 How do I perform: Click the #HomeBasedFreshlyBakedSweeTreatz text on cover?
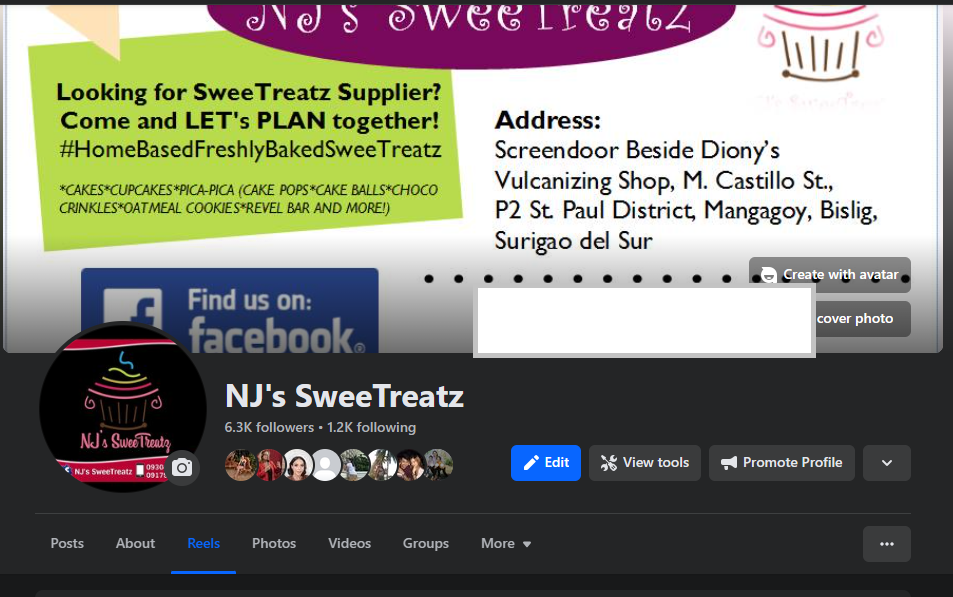[x=250, y=150]
